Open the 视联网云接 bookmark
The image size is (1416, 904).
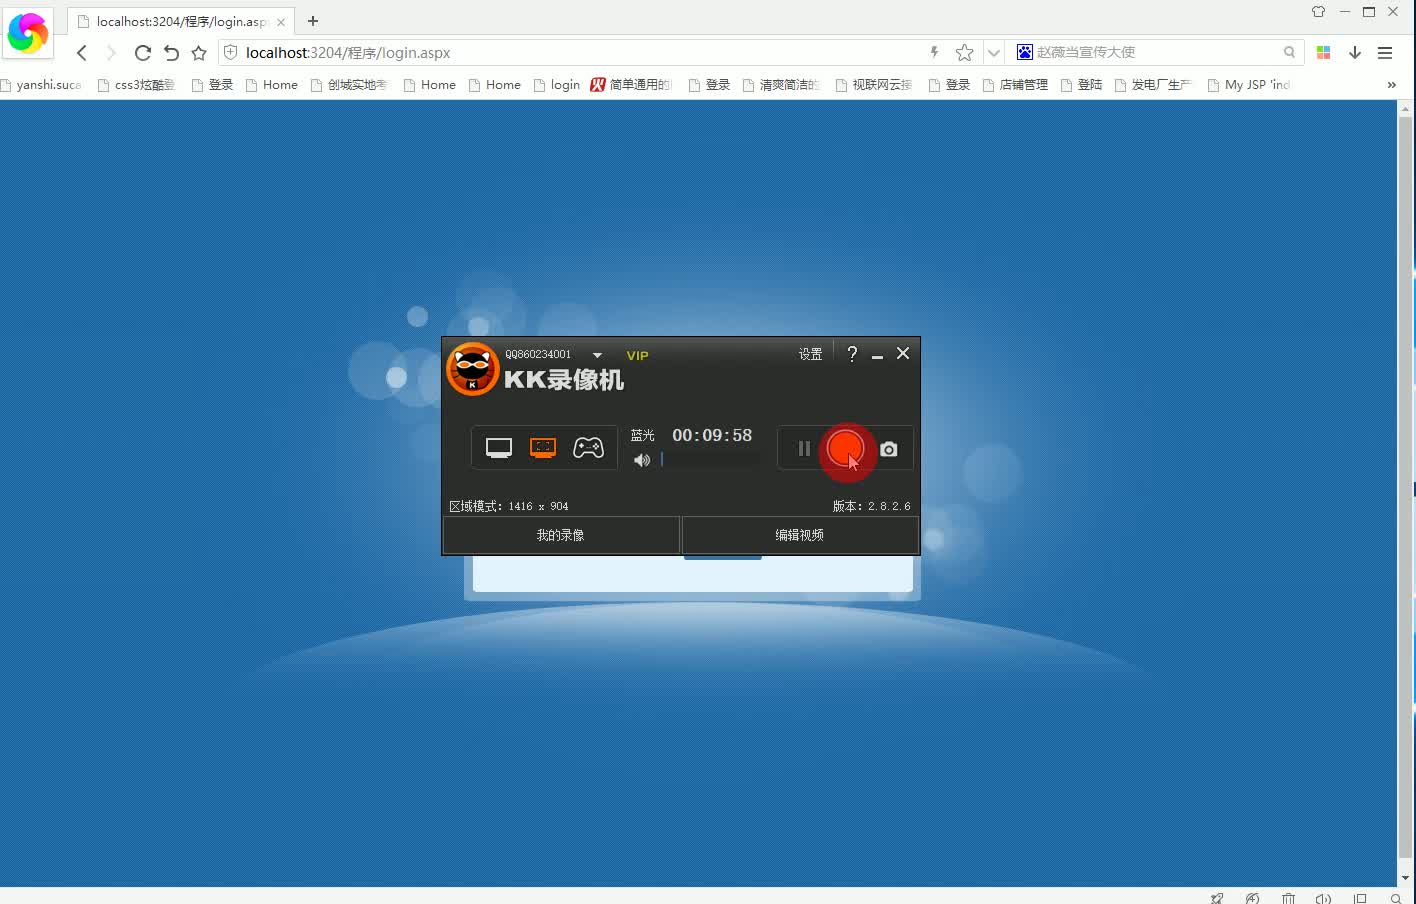pos(874,85)
